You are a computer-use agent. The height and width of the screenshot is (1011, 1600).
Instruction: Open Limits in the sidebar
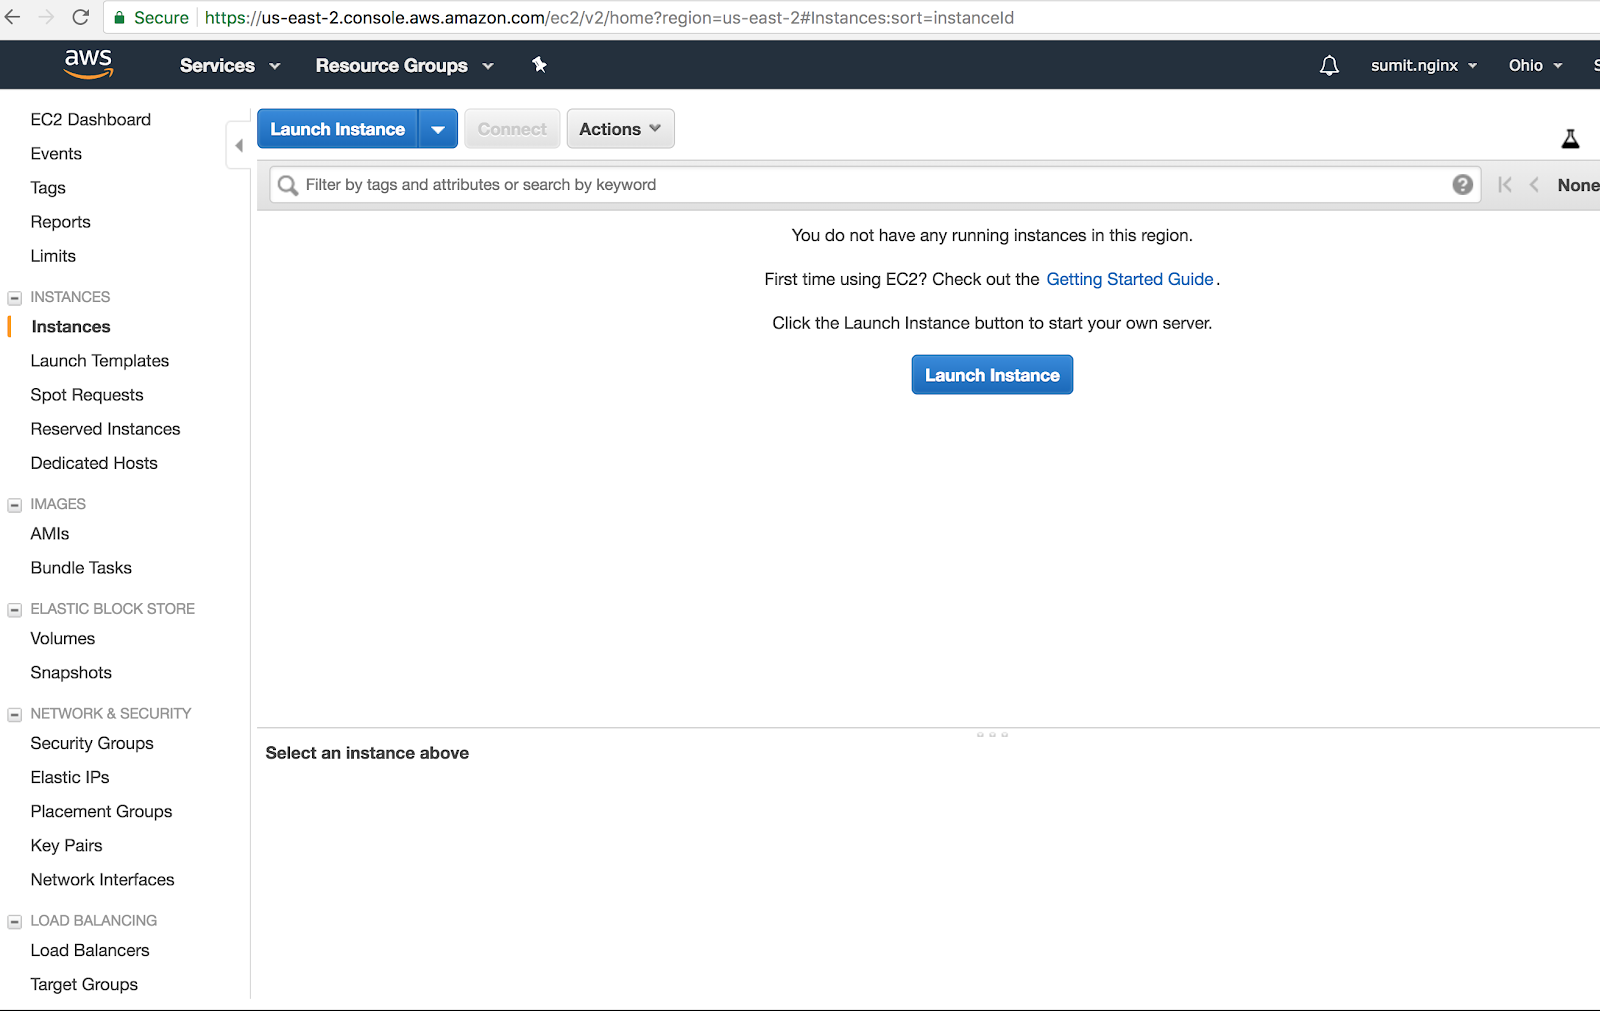53,256
